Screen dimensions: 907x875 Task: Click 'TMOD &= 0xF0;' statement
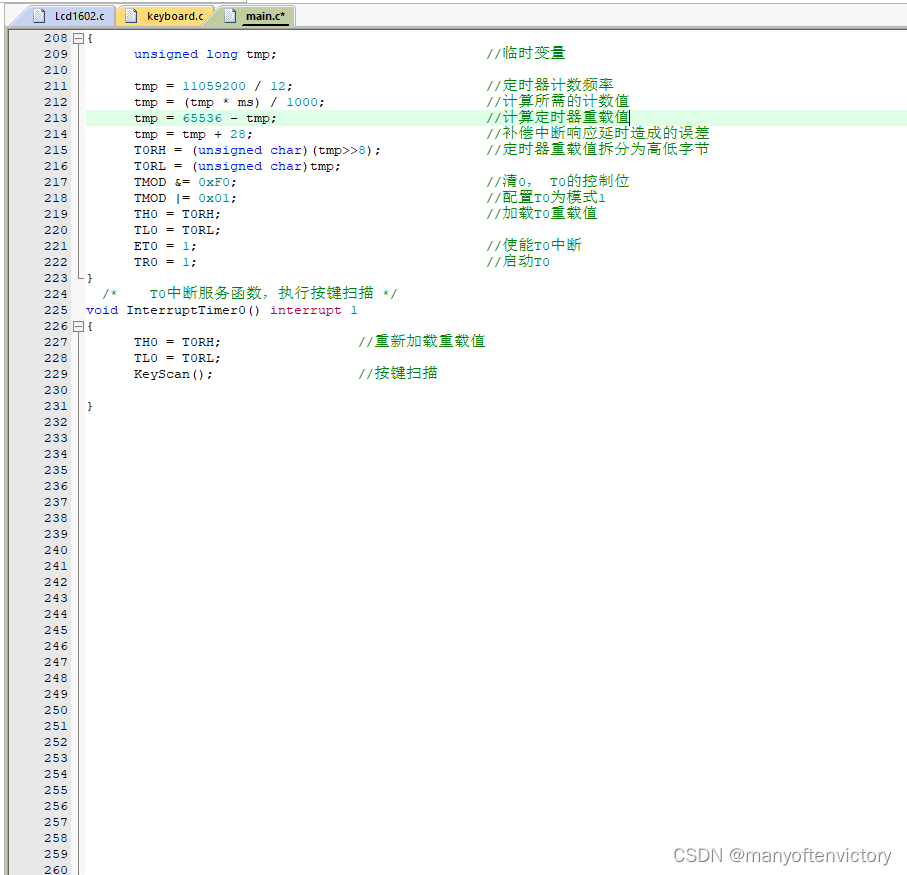point(185,182)
